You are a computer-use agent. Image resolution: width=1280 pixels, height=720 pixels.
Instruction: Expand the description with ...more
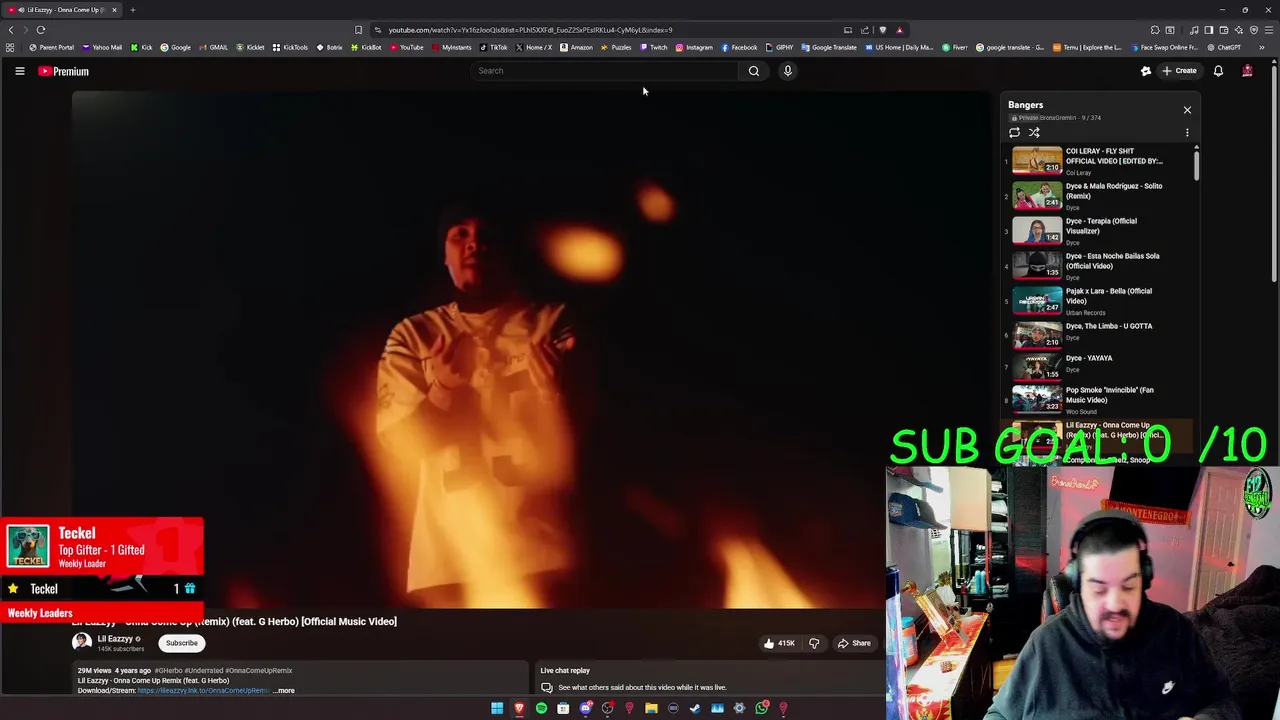tap(284, 690)
